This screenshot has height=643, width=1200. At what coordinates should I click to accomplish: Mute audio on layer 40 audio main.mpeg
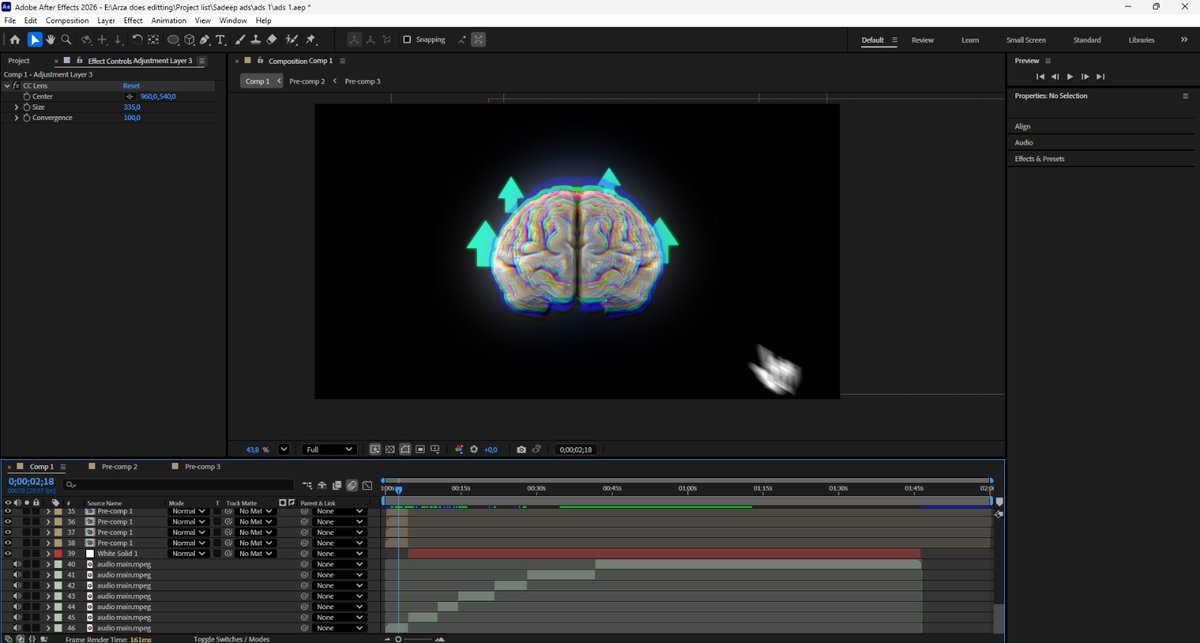point(17,564)
